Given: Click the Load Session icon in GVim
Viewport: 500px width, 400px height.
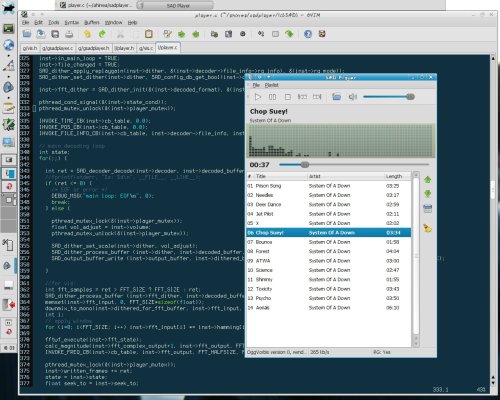Looking at the screenshot, I should pyautogui.click(x=214, y=34).
